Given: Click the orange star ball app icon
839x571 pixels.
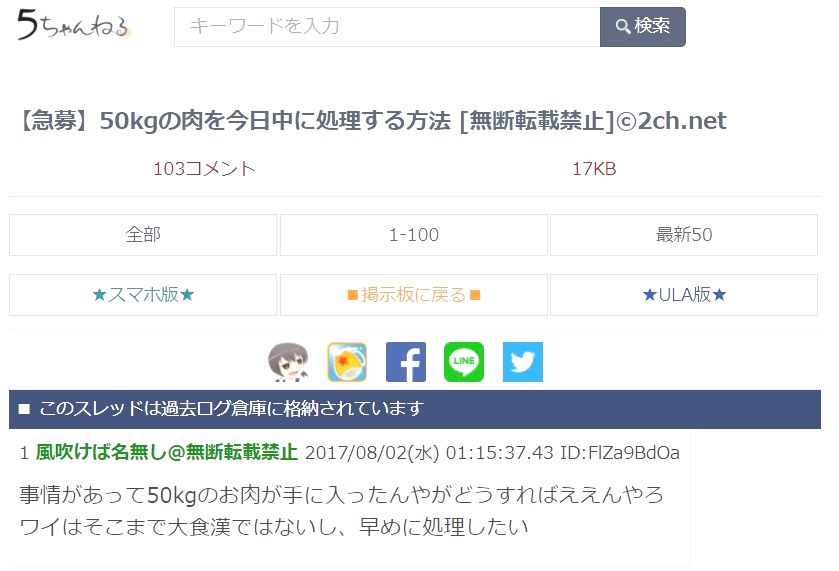Looking at the screenshot, I should click(x=347, y=362).
